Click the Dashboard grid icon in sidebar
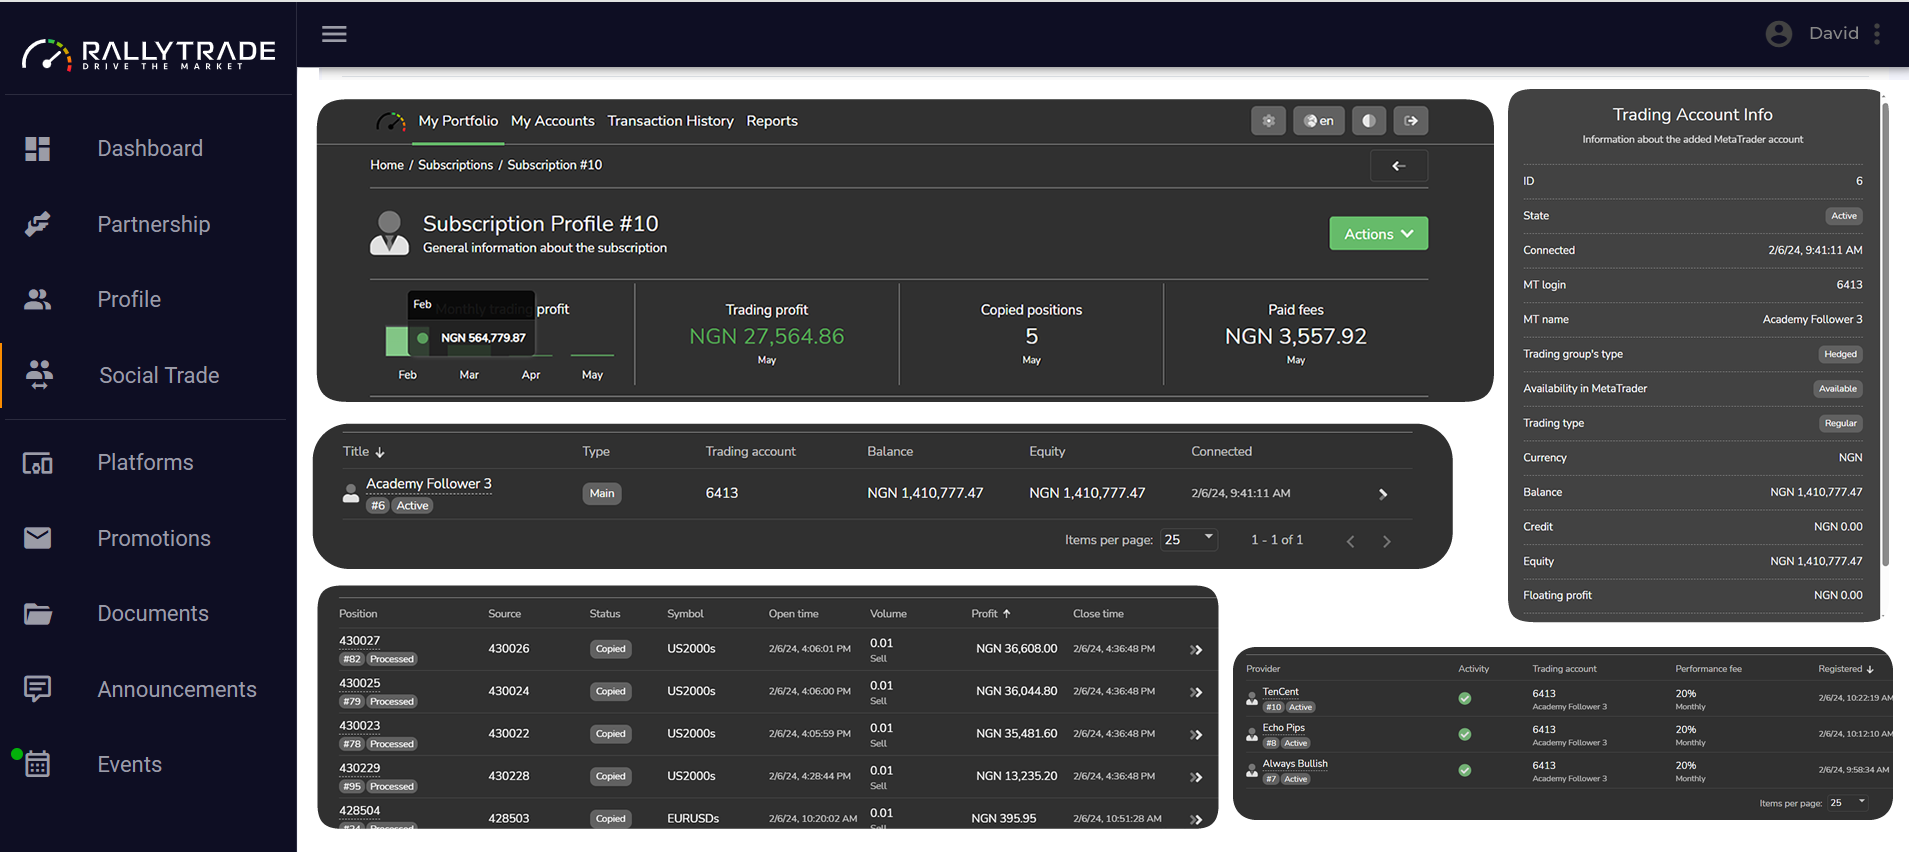The image size is (1909, 852). point(38,149)
